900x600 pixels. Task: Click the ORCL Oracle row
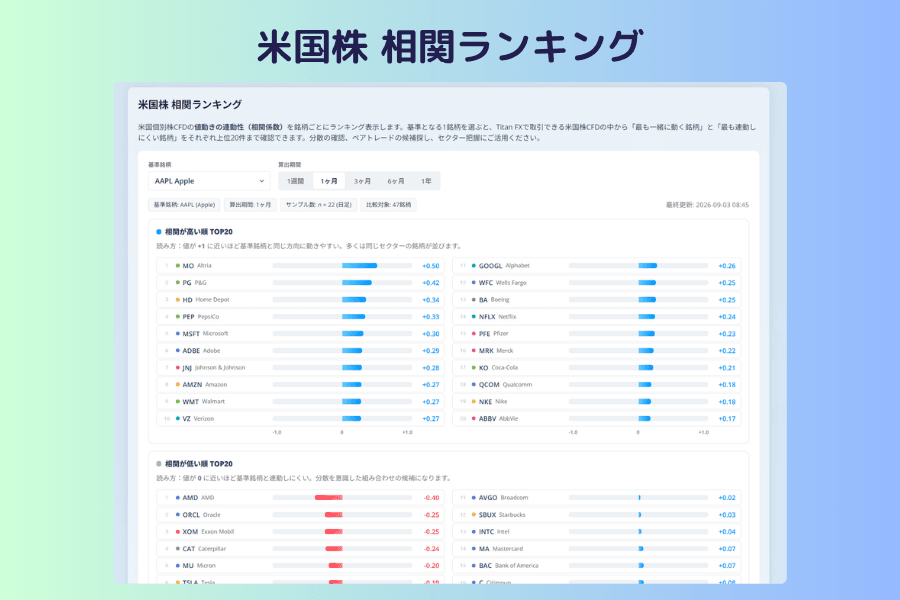[x=300, y=514]
